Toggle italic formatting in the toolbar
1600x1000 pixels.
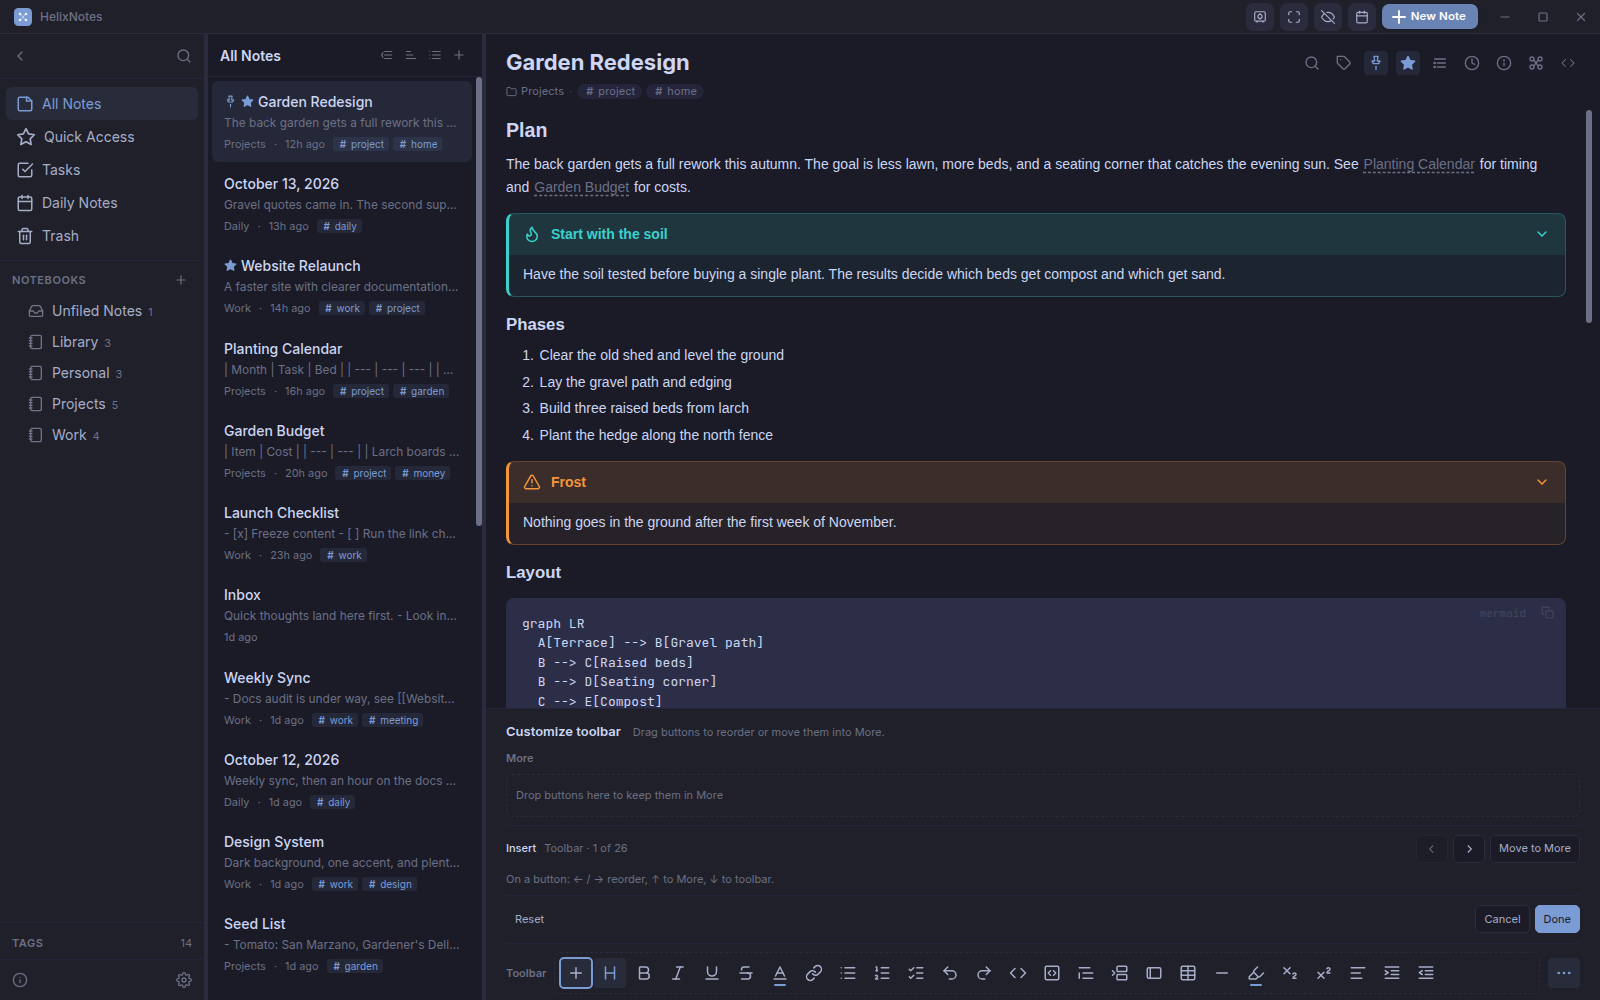[x=678, y=973]
